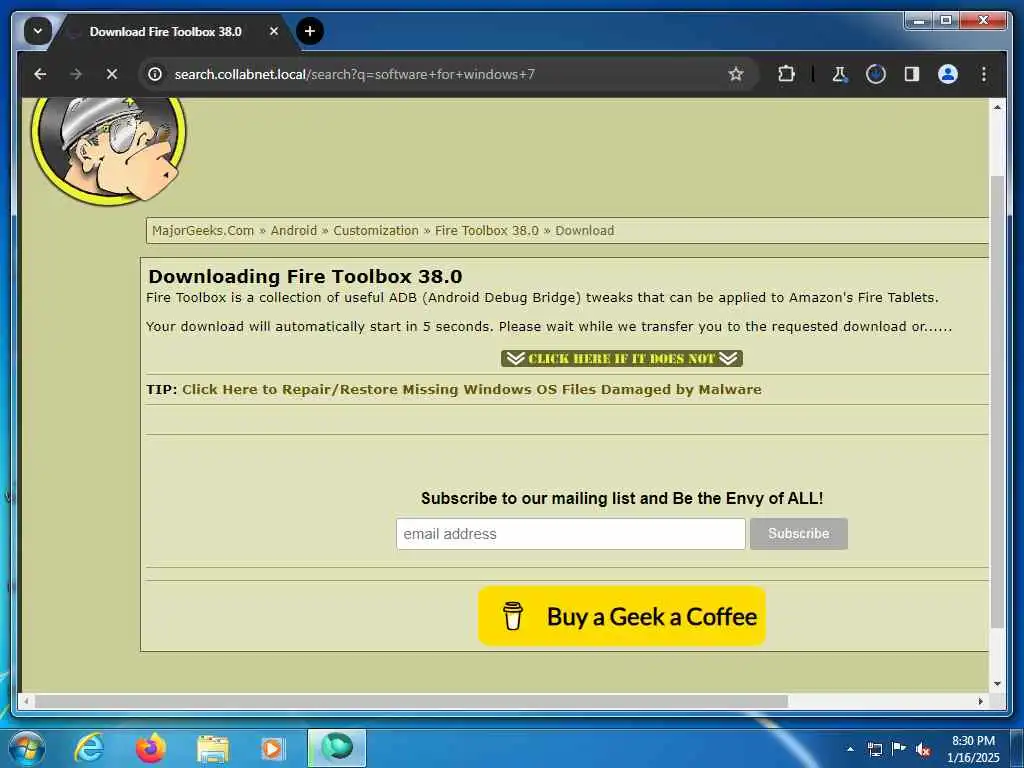The width and height of the screenshot is (1024, 768).
Task: Focus the email address input field
Action: (570, 534)
